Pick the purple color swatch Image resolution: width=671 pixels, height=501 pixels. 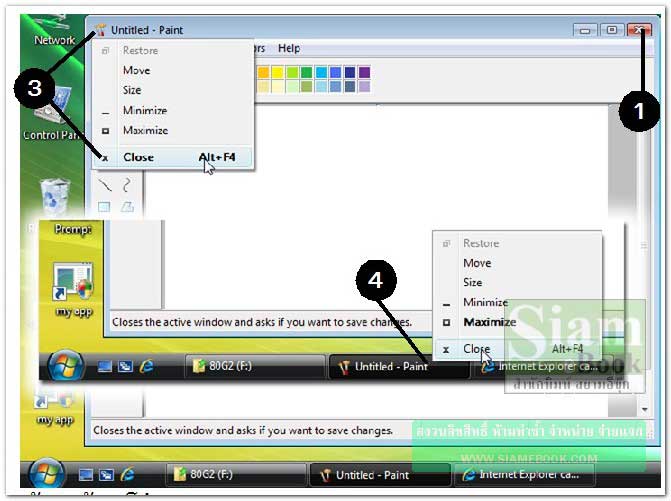point(364,72)
